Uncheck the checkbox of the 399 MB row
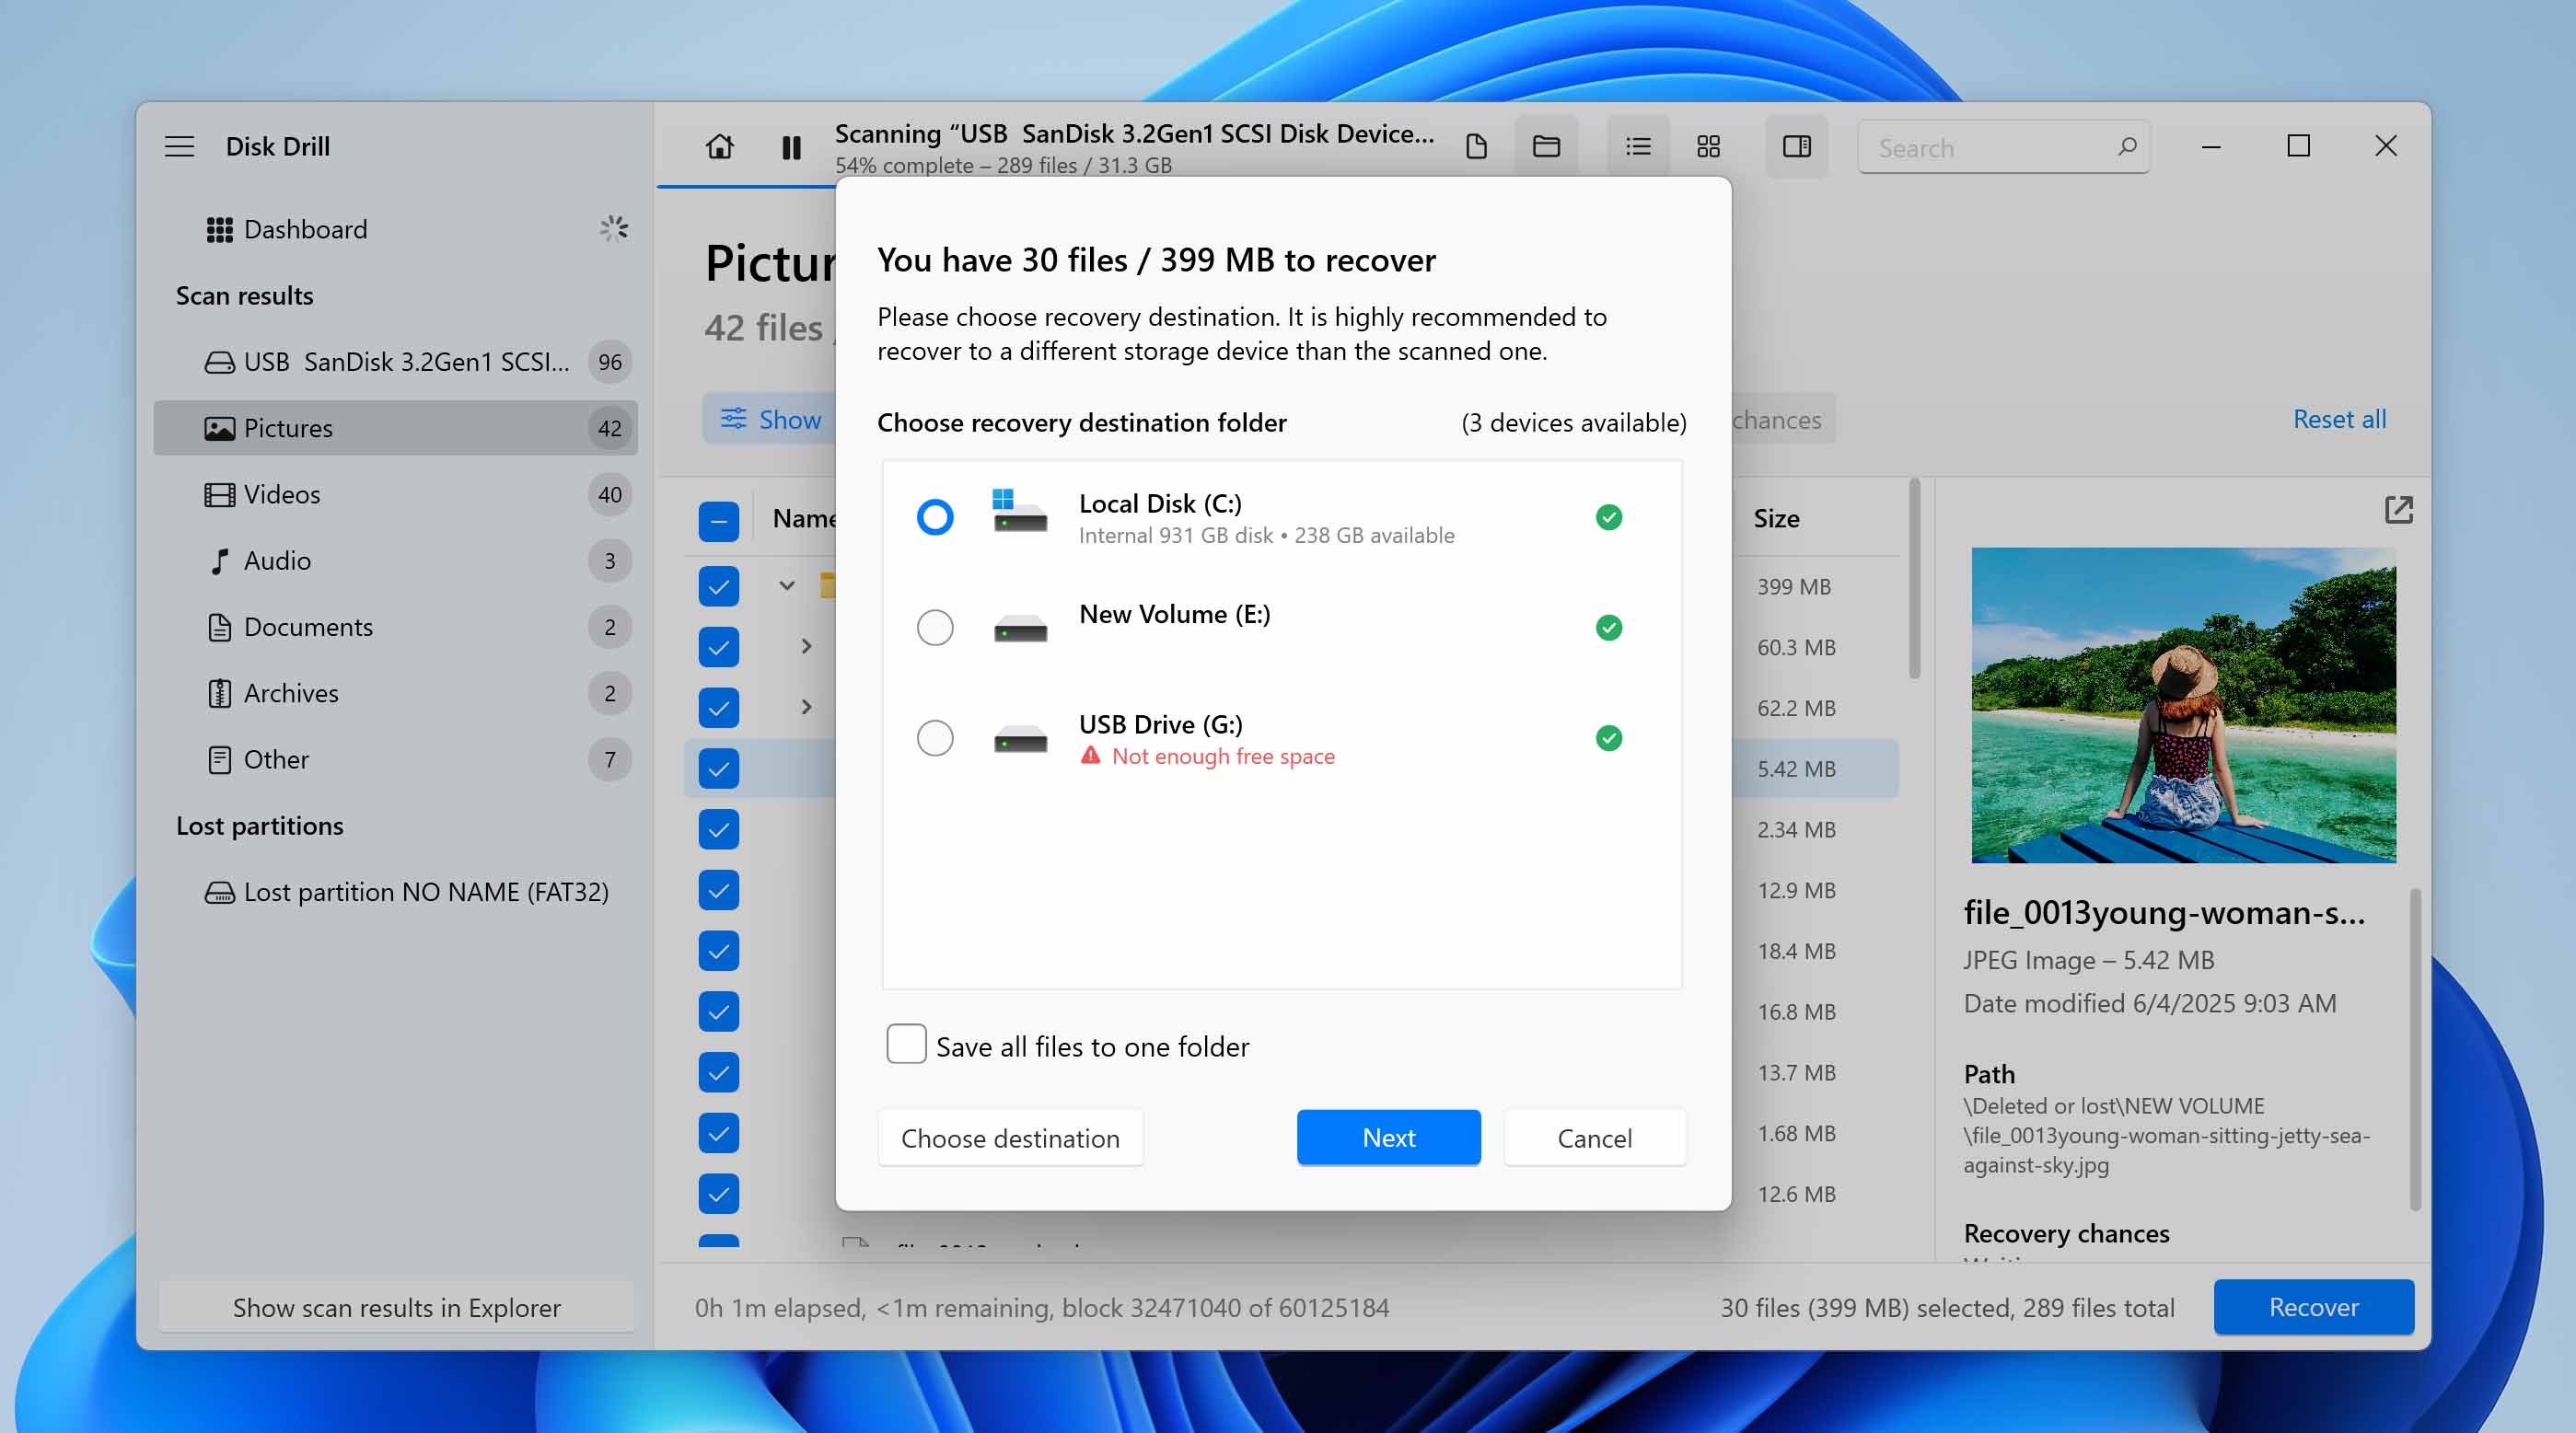 [x=718, y=586]
